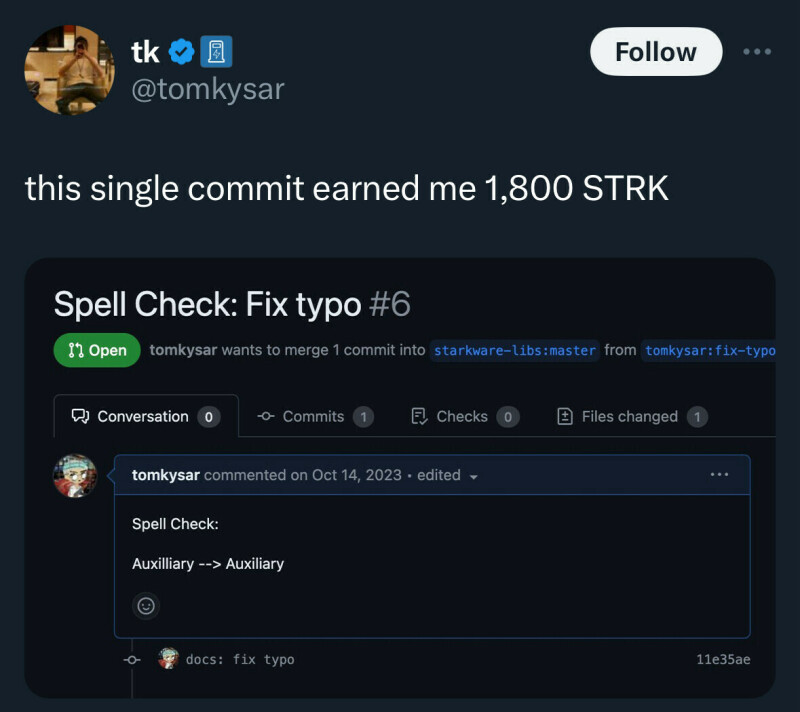Expand the comment edited history dropdown

click(x=473, y=476)
